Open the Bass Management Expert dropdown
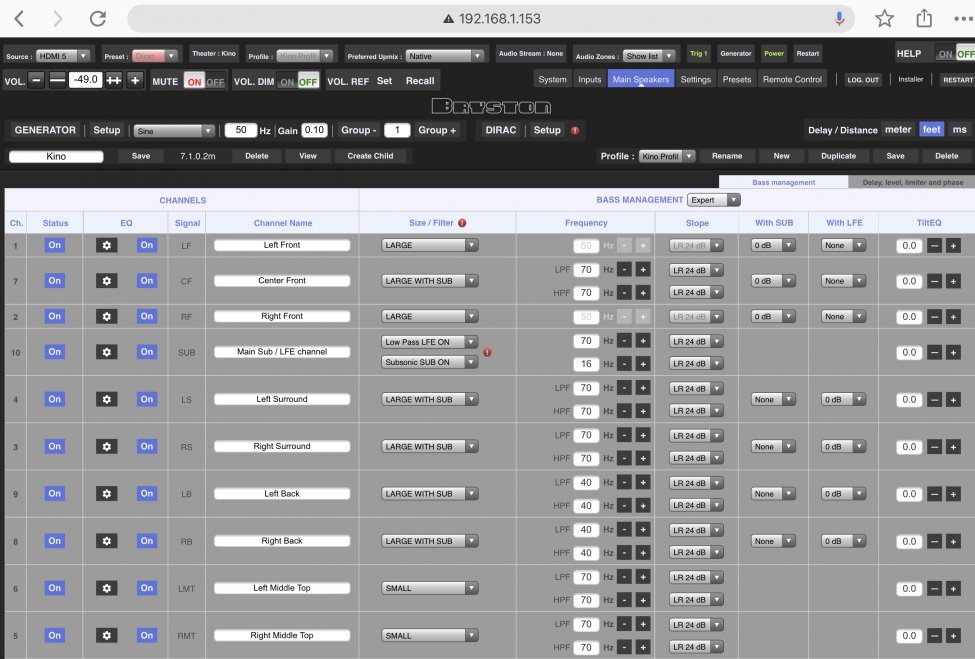The image size is (975, 659). click(x=713, y=200)
